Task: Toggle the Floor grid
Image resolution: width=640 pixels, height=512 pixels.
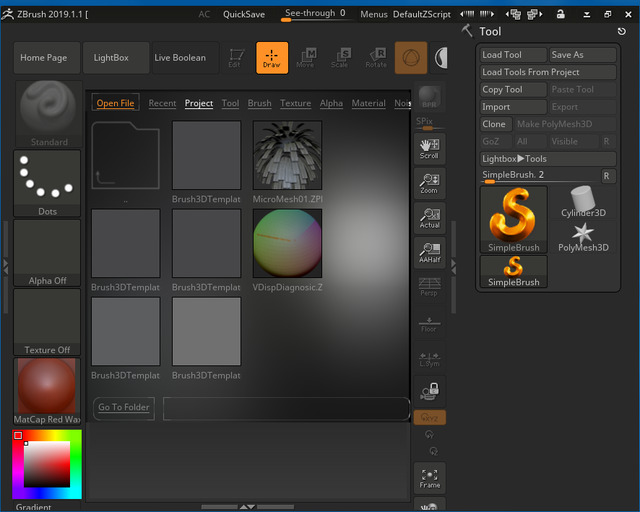Action: tap(429, 324)
